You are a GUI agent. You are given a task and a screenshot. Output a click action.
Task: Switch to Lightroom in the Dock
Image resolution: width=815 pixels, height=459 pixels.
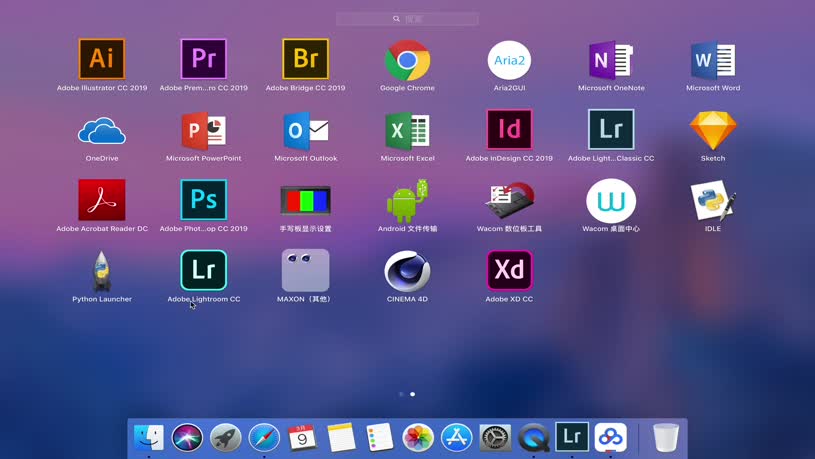(572, 437)
